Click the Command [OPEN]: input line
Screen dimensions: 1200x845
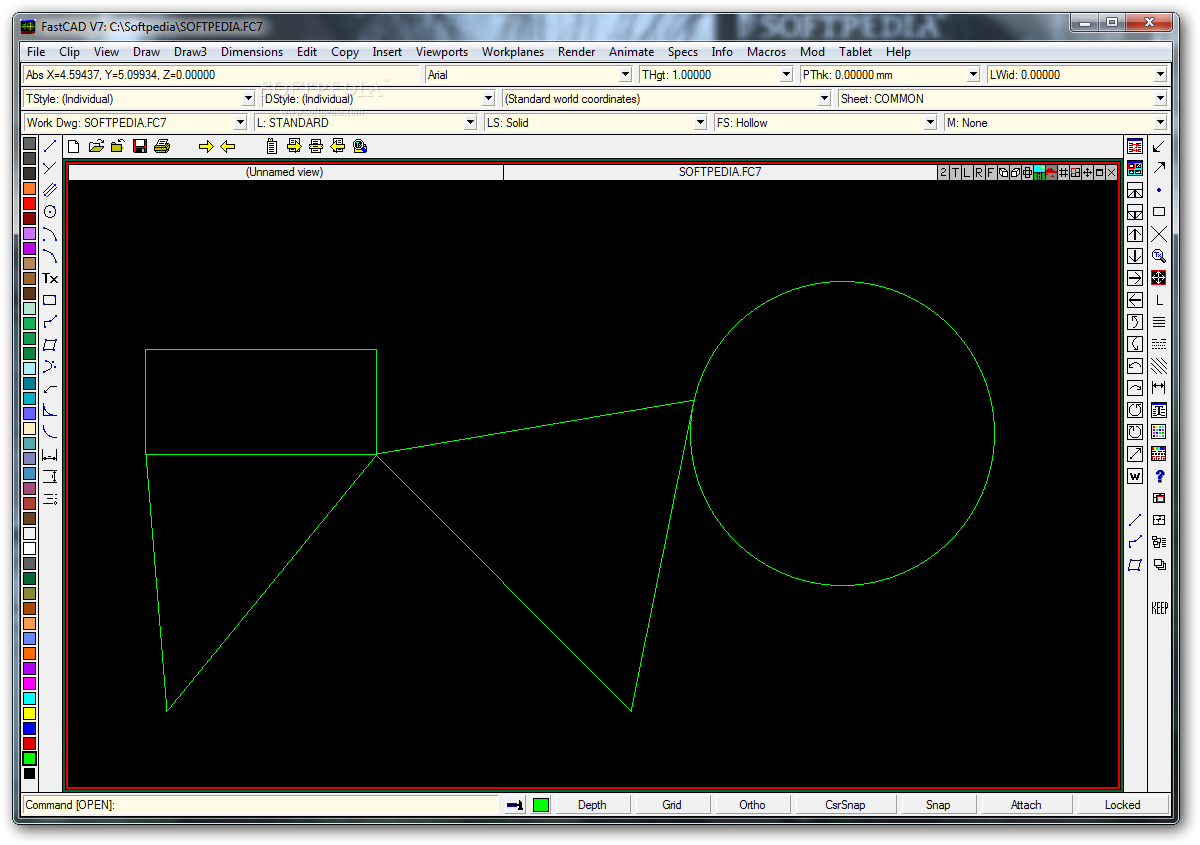pos(260,804)
